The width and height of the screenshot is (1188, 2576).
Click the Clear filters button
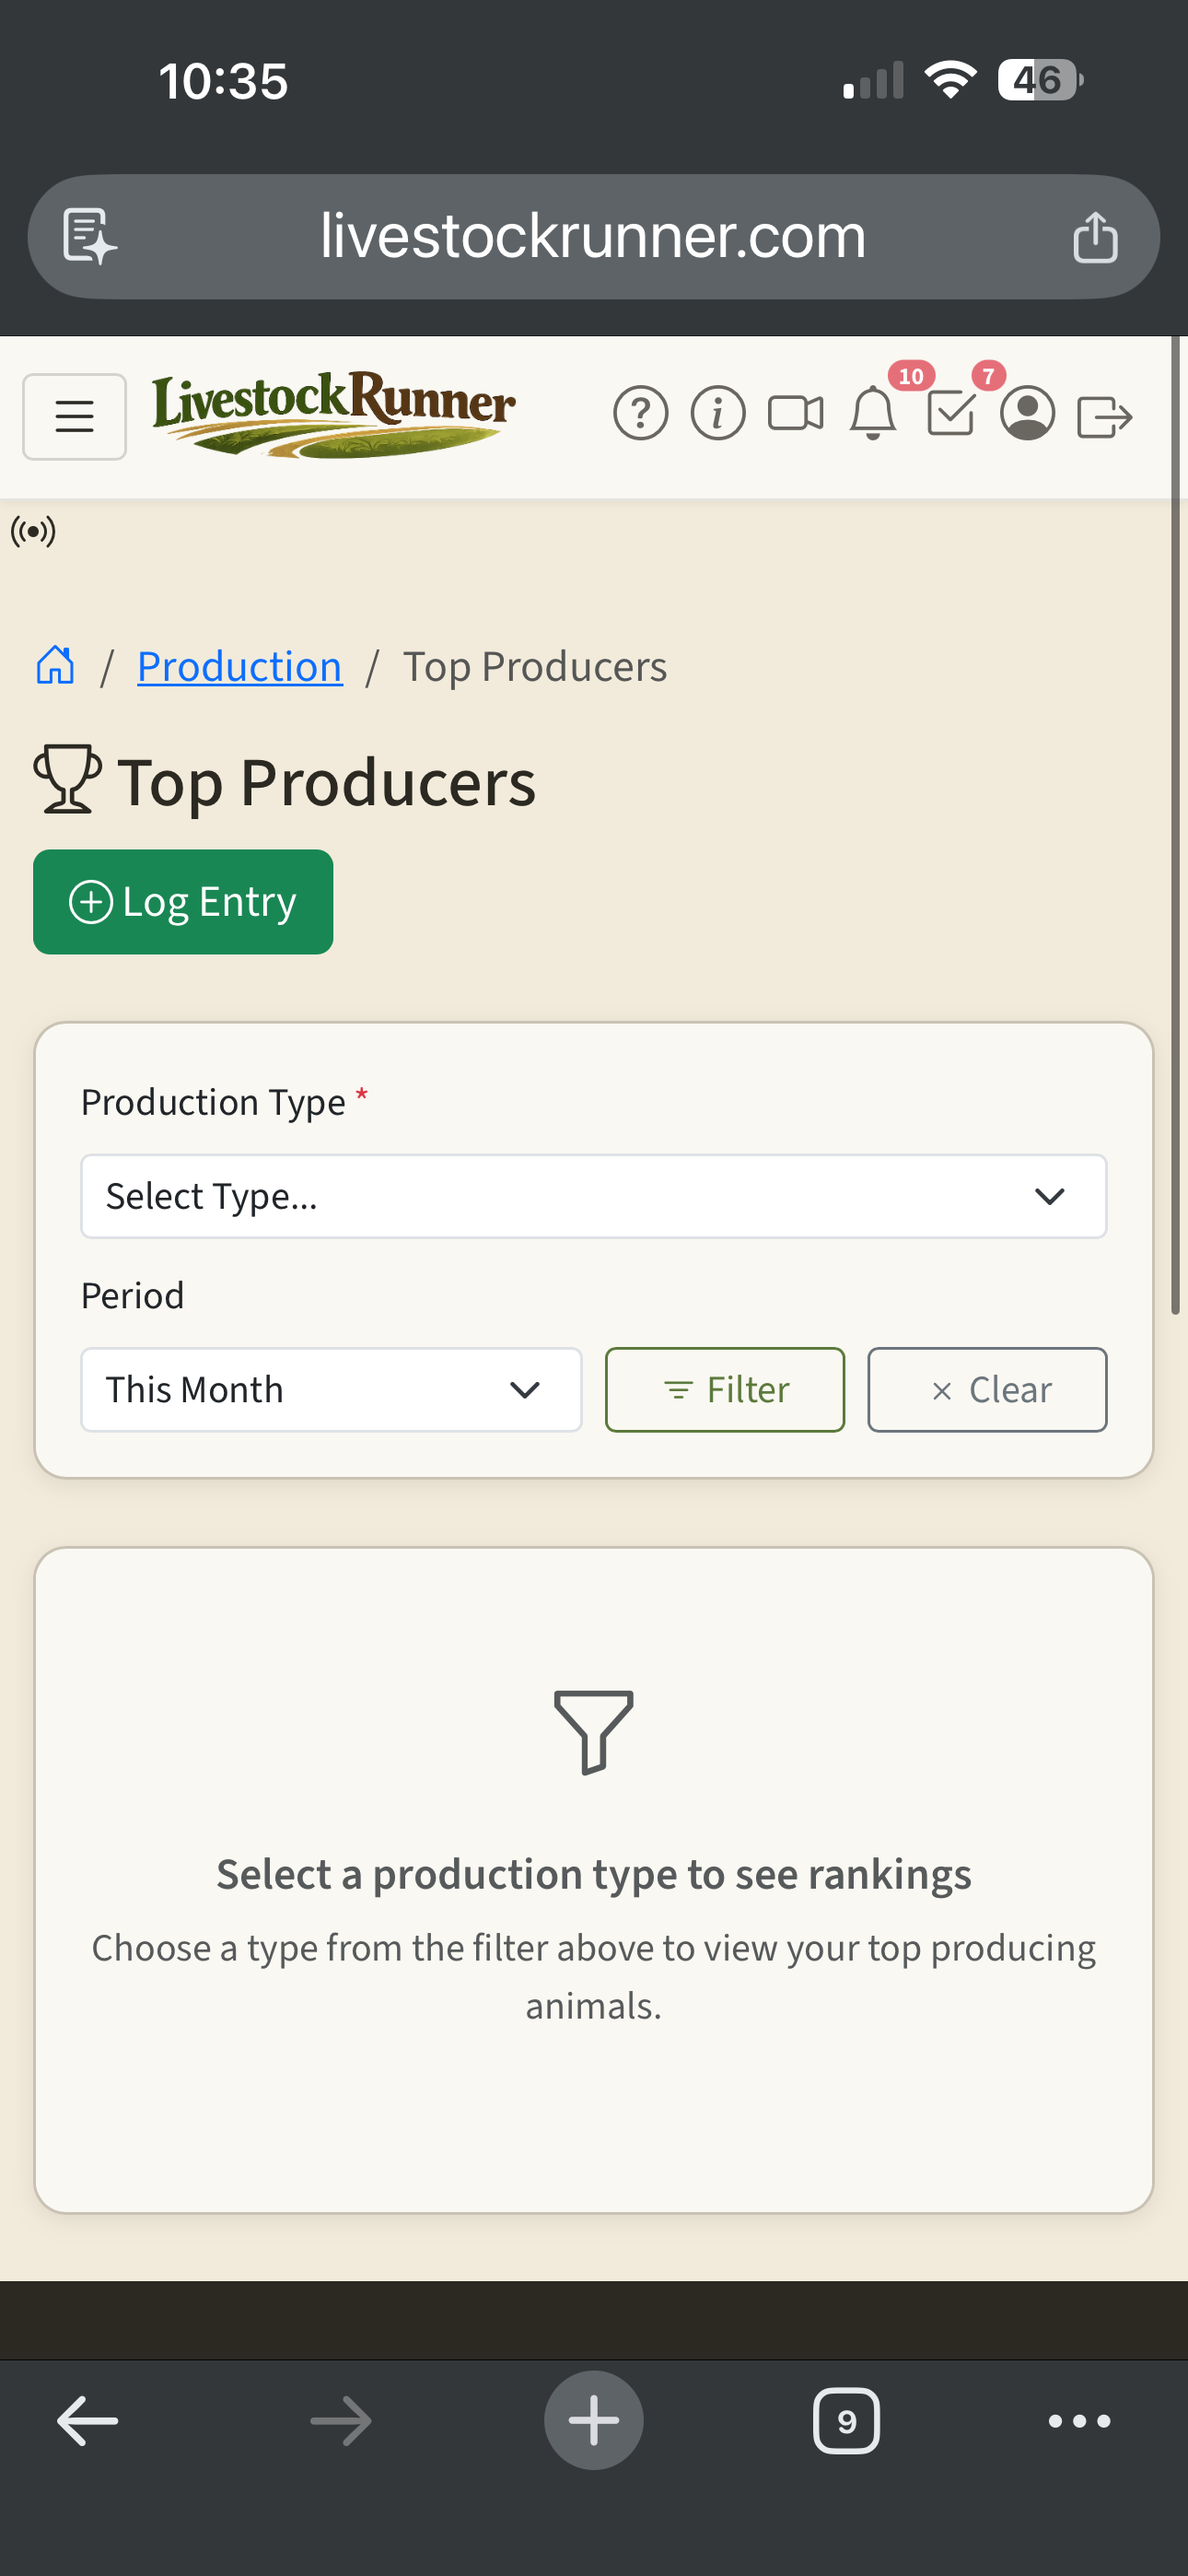pos(986,1389)
